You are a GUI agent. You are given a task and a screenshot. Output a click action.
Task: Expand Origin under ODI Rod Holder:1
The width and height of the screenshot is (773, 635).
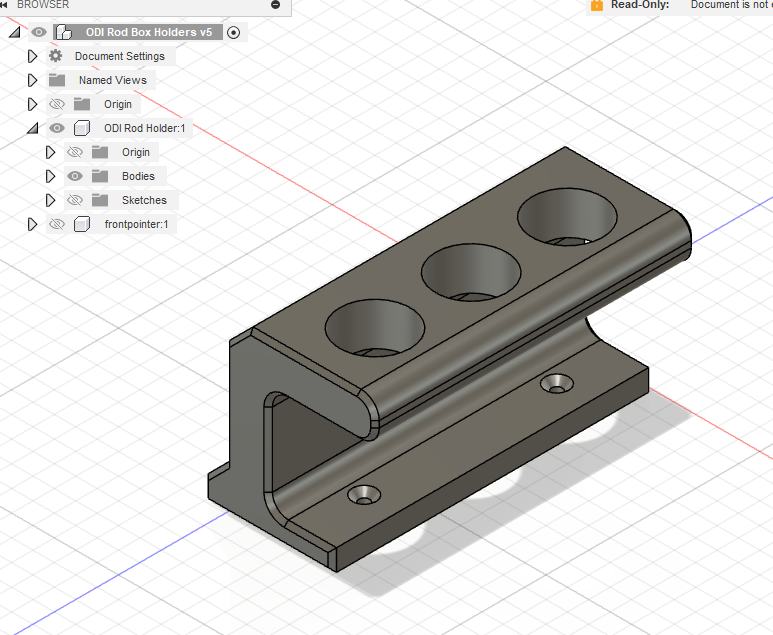click(50, 152)
